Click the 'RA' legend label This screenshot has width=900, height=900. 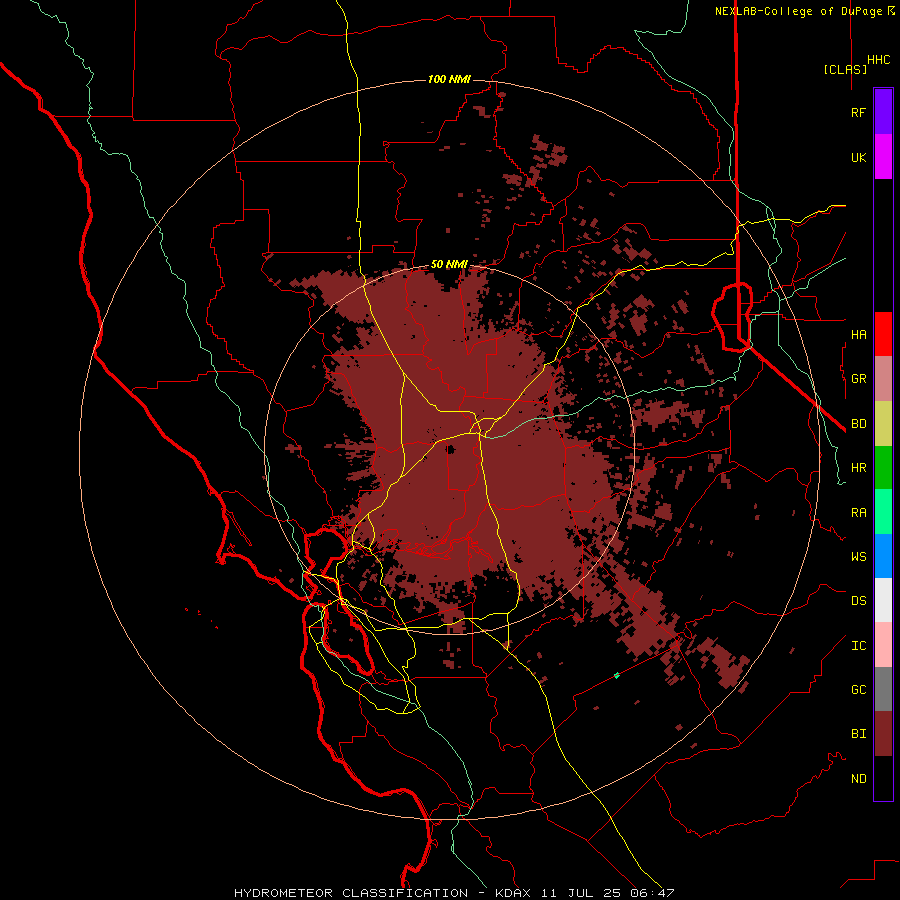(x=858, y=513)
